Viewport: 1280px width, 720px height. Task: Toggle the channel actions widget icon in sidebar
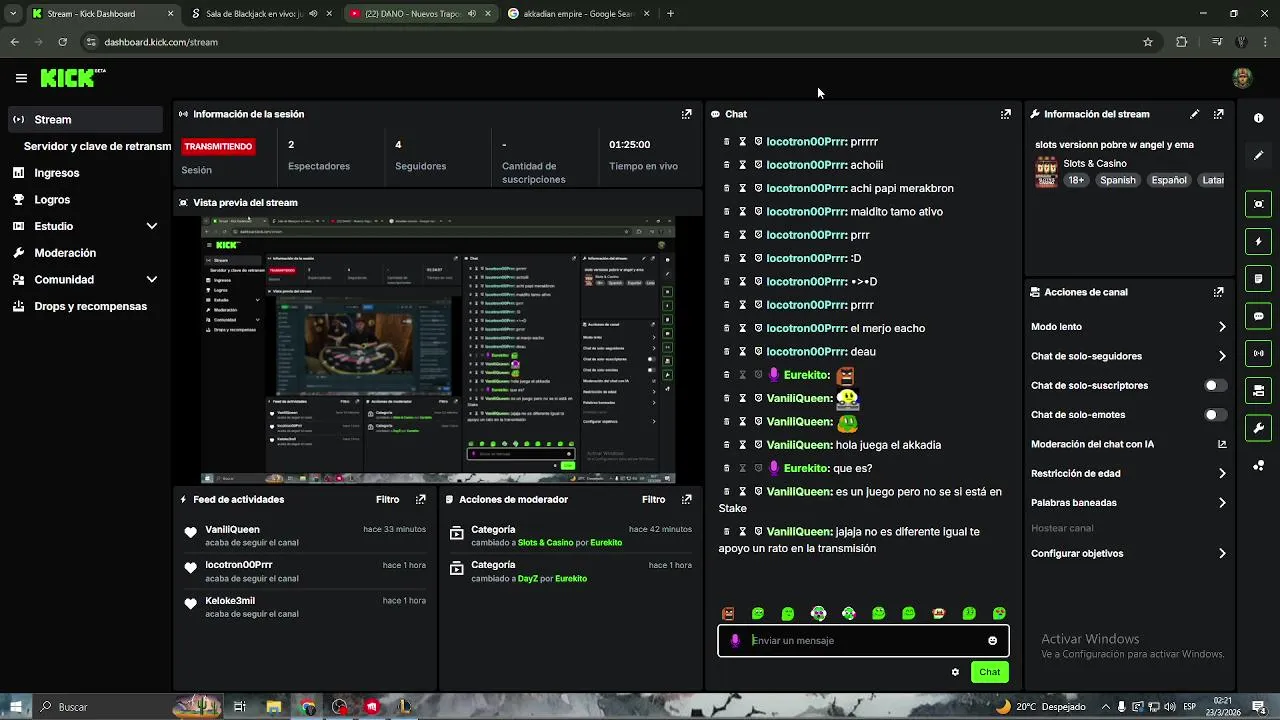(1258, 390)
